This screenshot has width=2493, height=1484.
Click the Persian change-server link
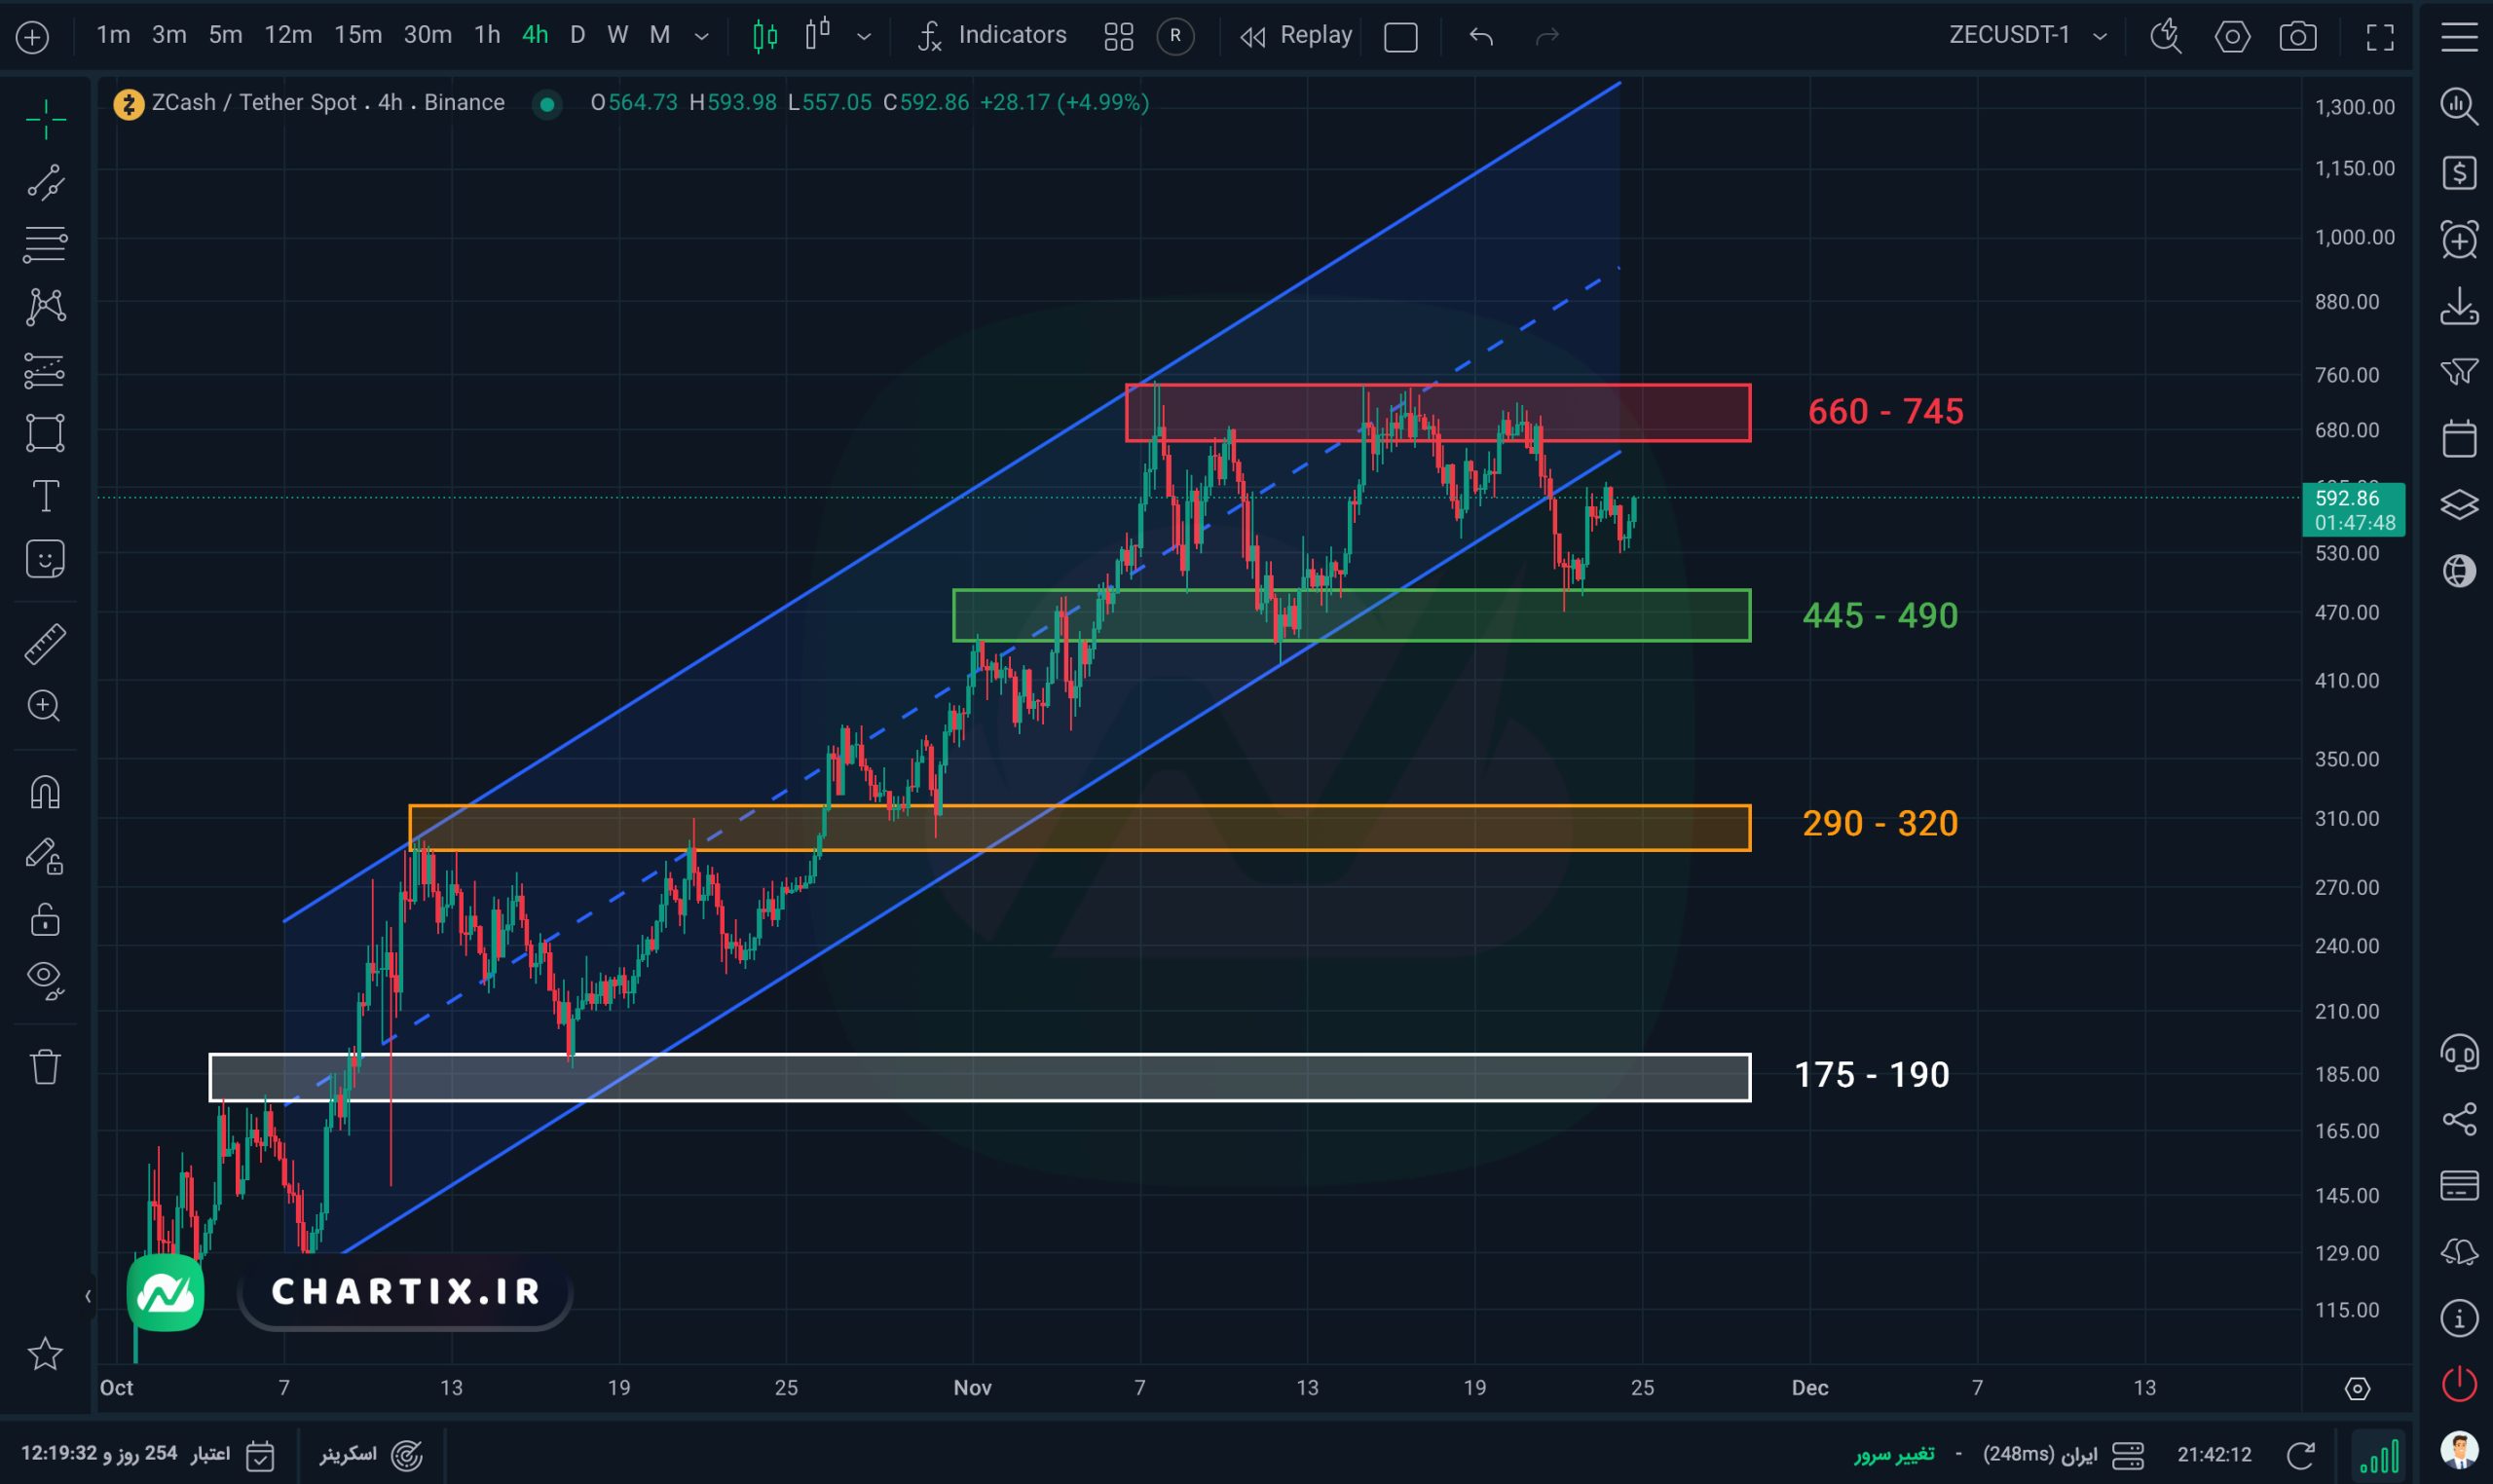[1893, 1454]
